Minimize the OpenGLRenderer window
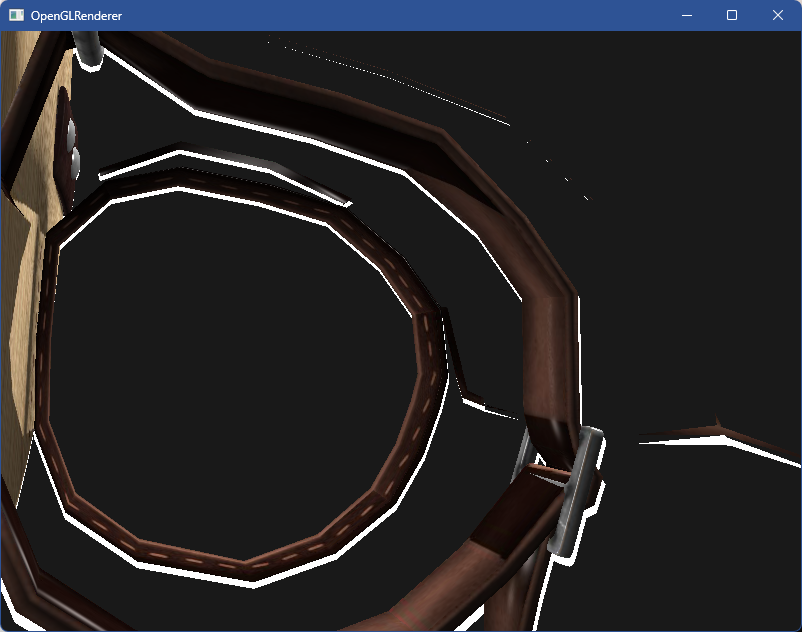Viewport: 802px width, 632px height. (x=687, y=15)
